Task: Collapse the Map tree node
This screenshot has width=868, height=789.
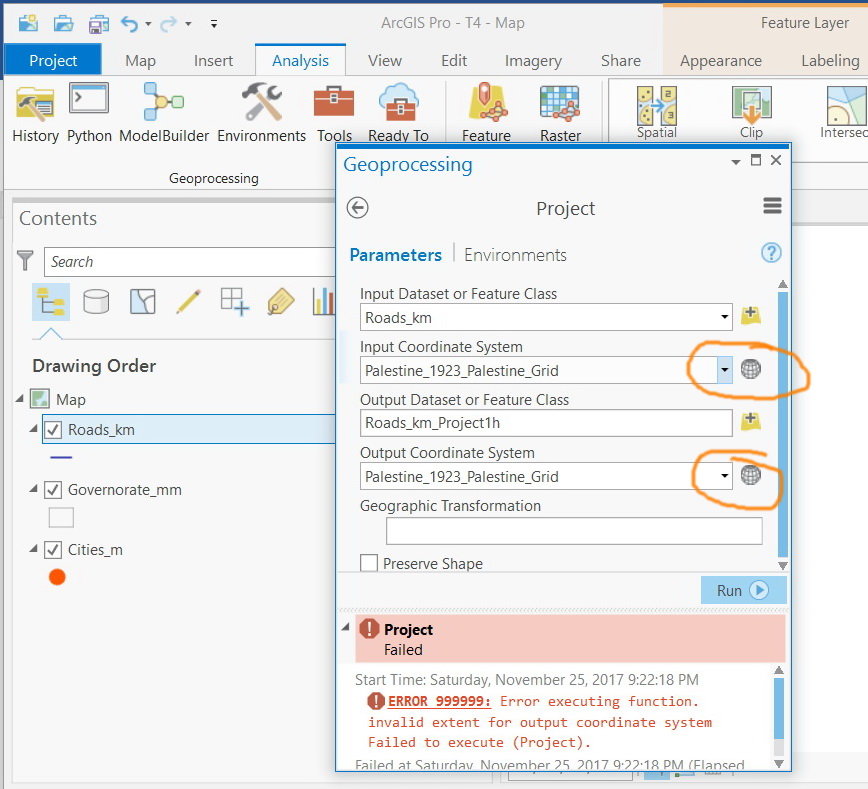Action: click(20, 398)
